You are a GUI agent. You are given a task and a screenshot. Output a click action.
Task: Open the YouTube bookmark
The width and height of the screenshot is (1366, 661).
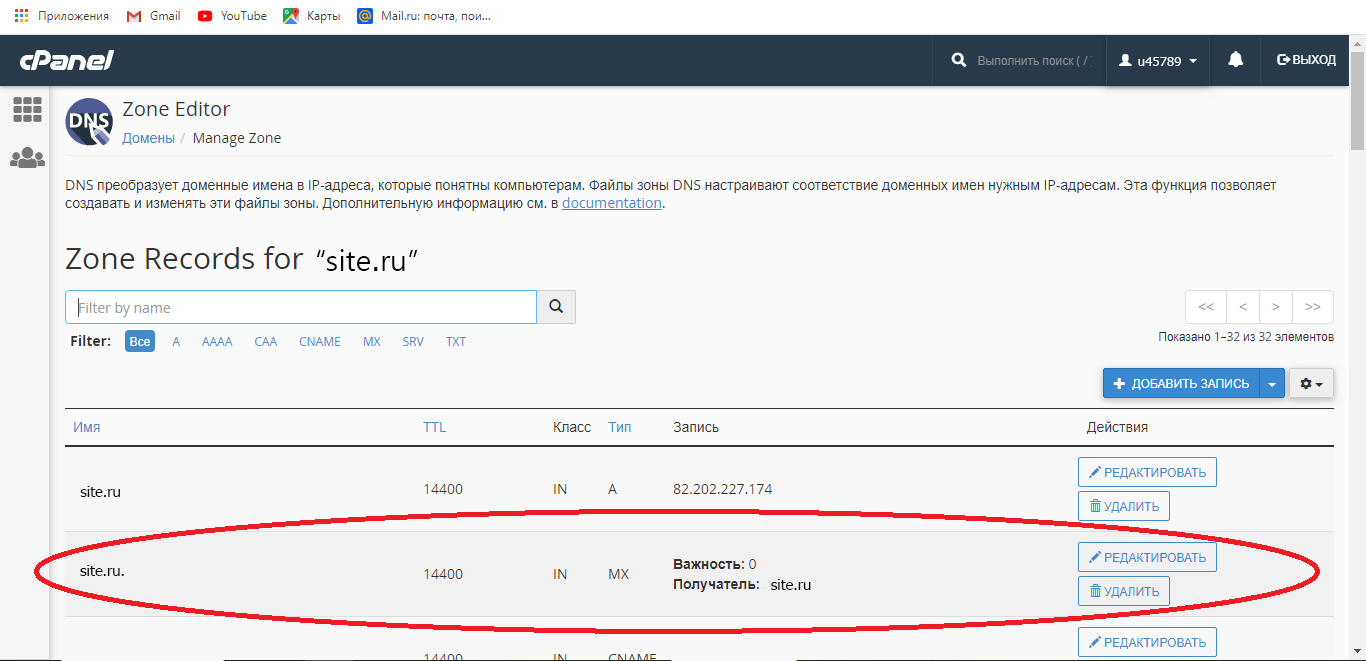pos(232,16)
